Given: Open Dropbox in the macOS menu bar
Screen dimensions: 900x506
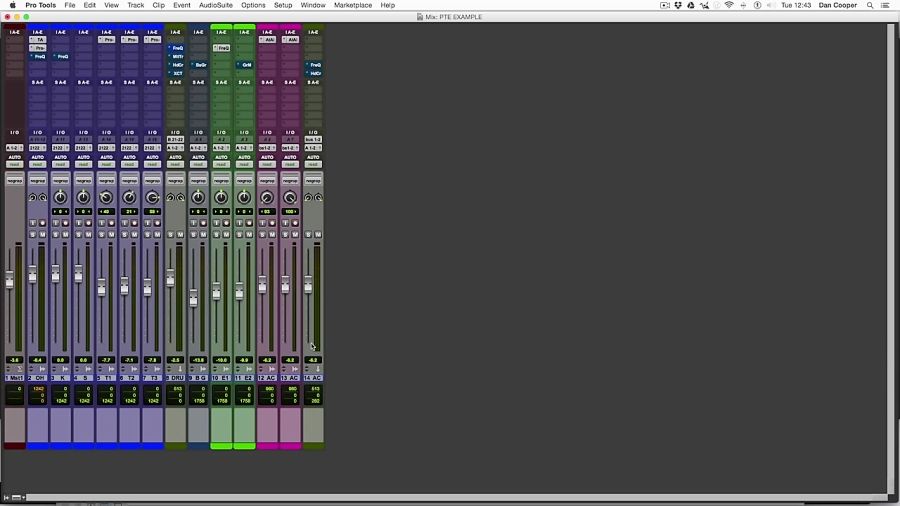Looking at the screenshot, I should 679,5.
